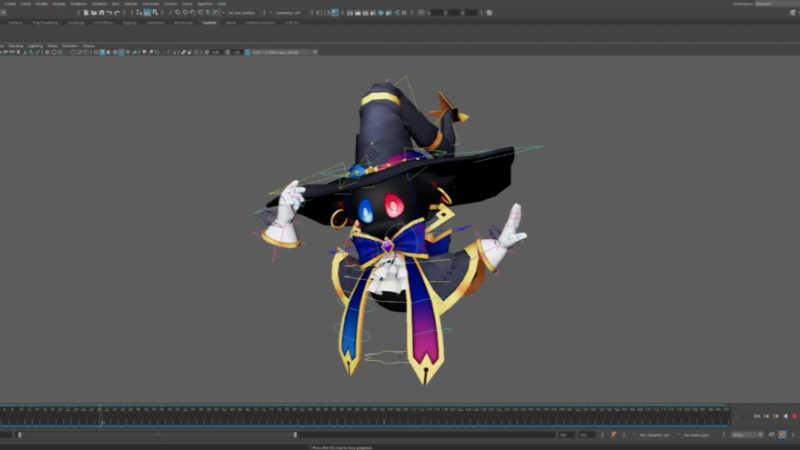Viewport: 800px width, 450px height.
Task: Toggle snap to points icon
Action: click(193, 13)
